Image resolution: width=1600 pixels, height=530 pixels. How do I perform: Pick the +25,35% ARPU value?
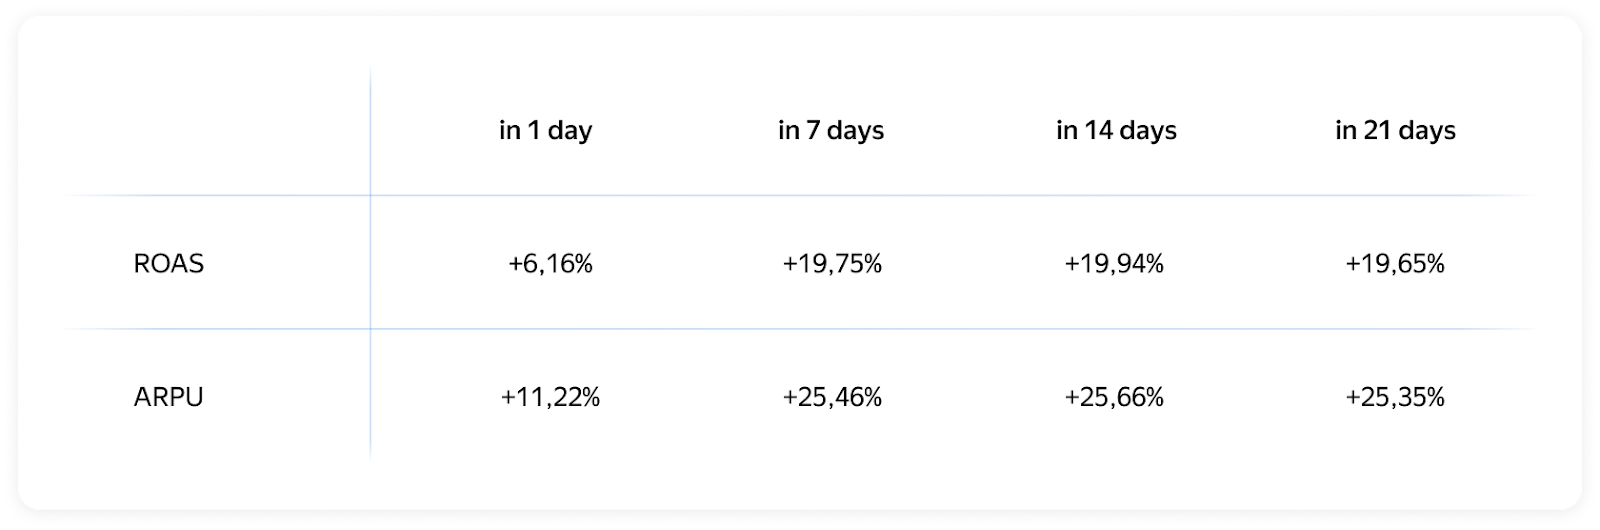(x=1395, y=397)
